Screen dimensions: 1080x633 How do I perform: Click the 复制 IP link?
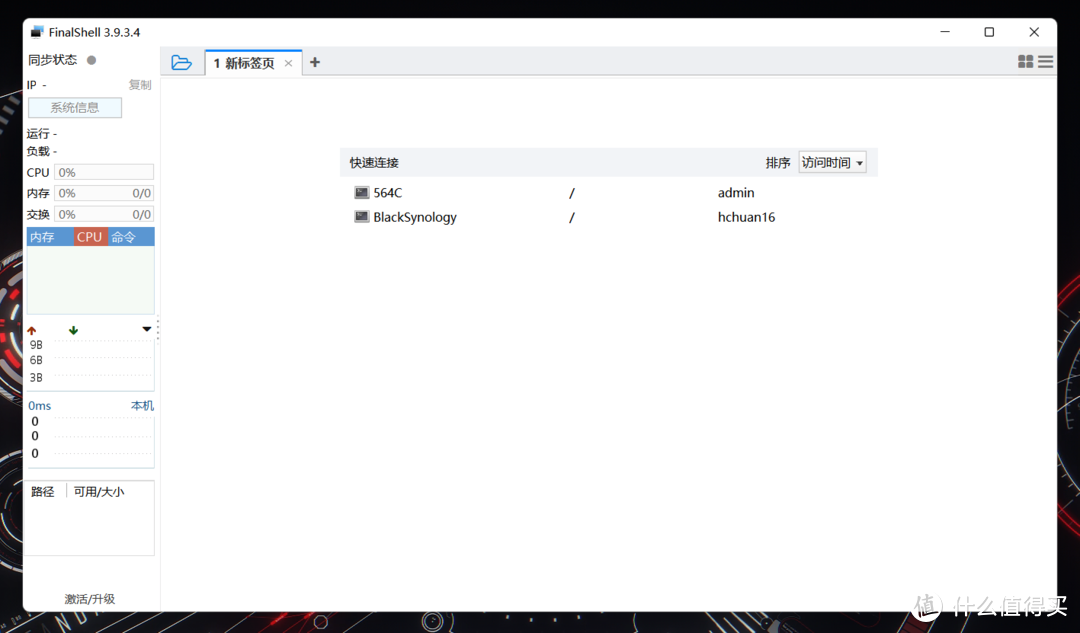(140, 85)
